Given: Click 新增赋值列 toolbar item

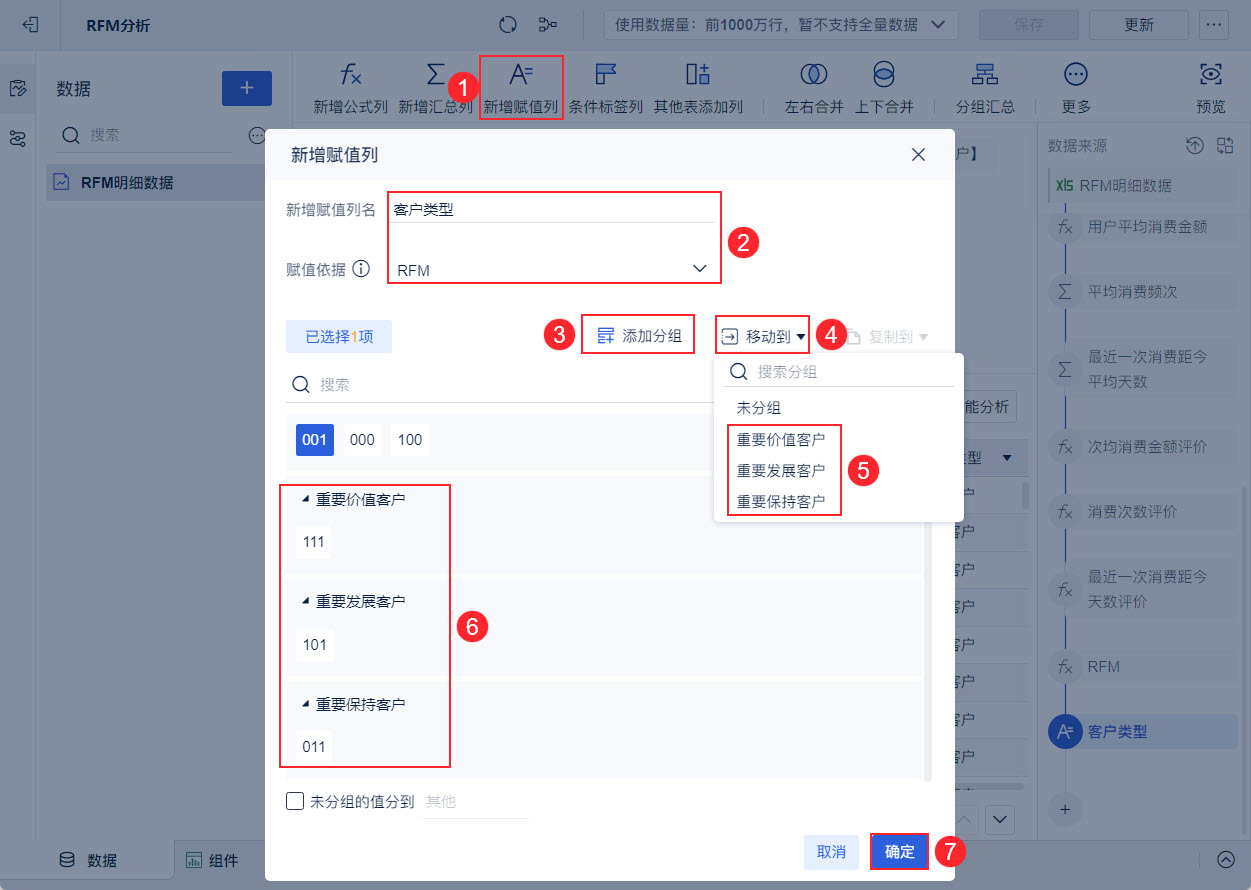Looking at the screenshot, I should click(521, 88).
